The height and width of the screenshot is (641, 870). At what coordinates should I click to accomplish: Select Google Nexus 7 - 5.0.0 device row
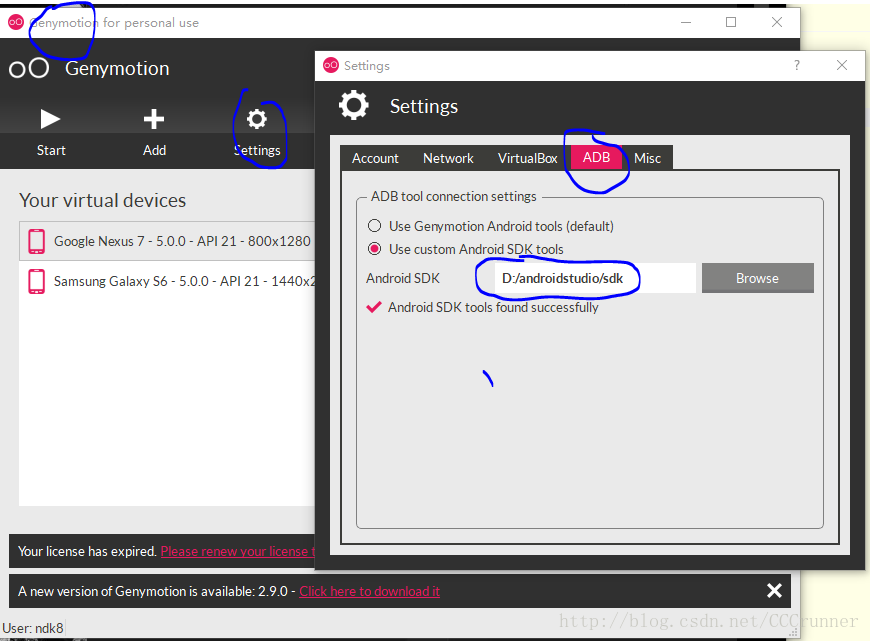166,241
